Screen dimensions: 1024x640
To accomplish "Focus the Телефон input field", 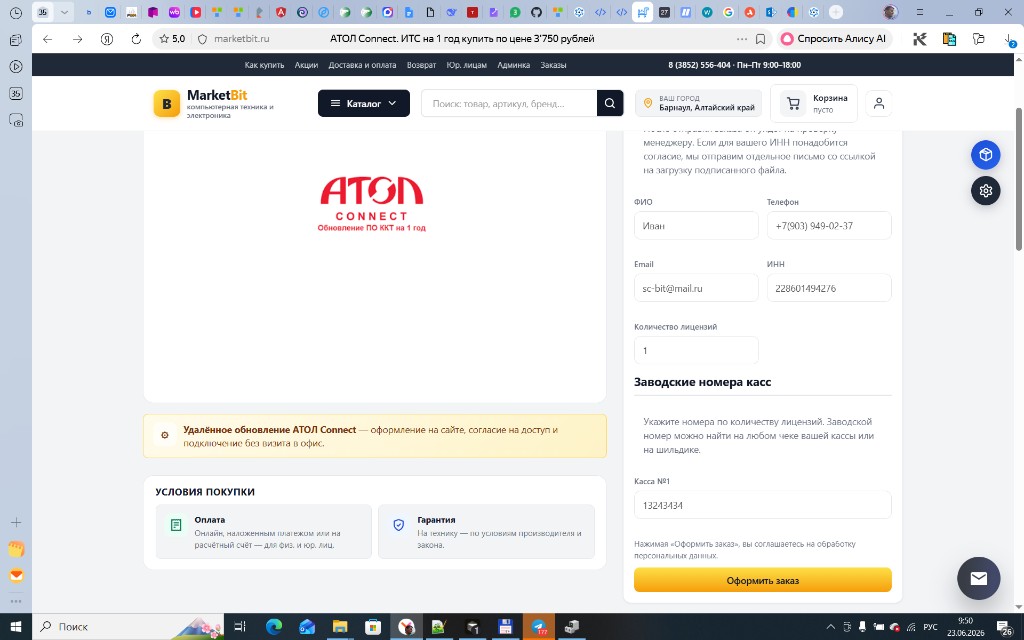I will [x=829, y=226].
